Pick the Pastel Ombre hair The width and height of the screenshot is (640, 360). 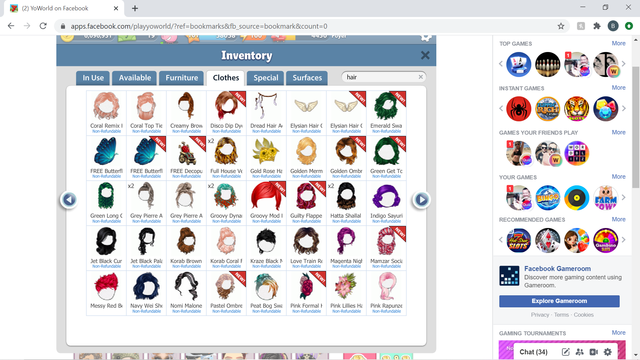(x=226, y=292)
